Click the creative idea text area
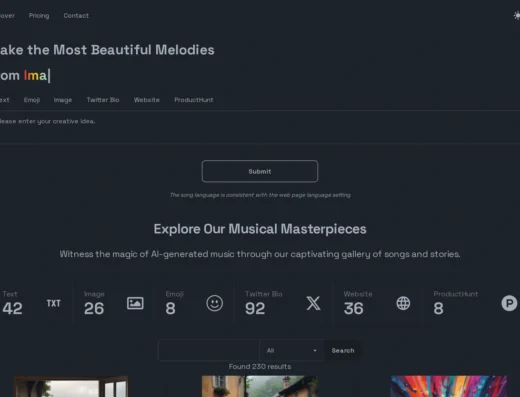The image size is (520, 397). point(260,127)
